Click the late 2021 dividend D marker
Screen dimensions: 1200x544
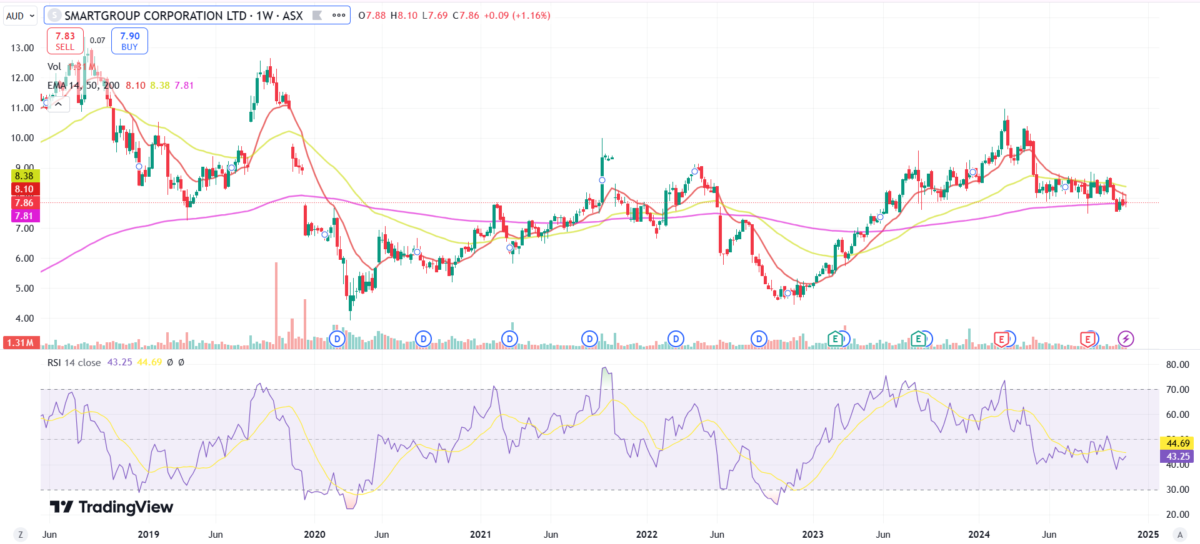(x=591, y=339)
